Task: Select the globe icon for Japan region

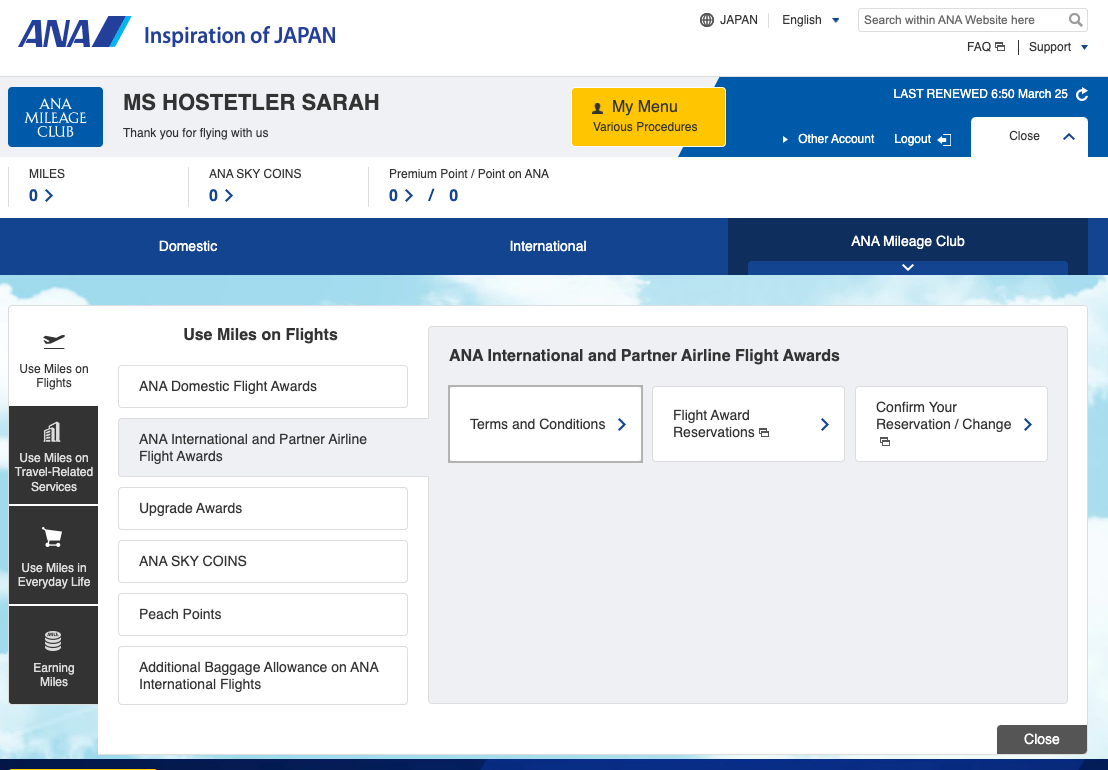Action: click(707, 20)
